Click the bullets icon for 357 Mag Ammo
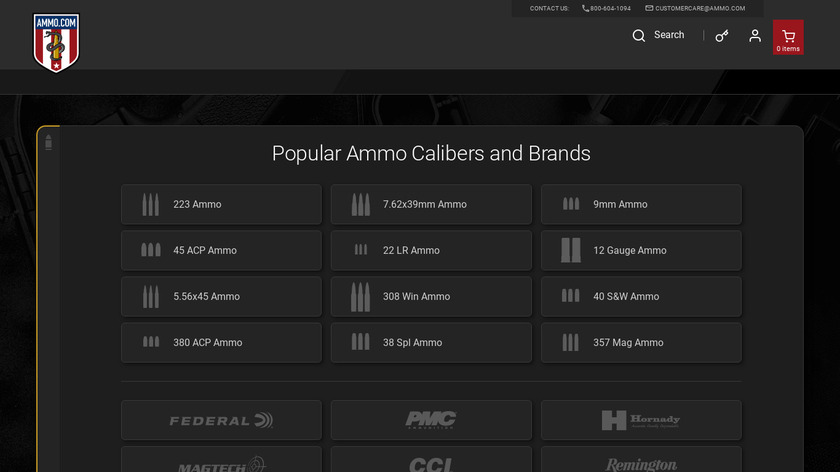Viewport: 840px width, 472px height. (x=571, y=342)
